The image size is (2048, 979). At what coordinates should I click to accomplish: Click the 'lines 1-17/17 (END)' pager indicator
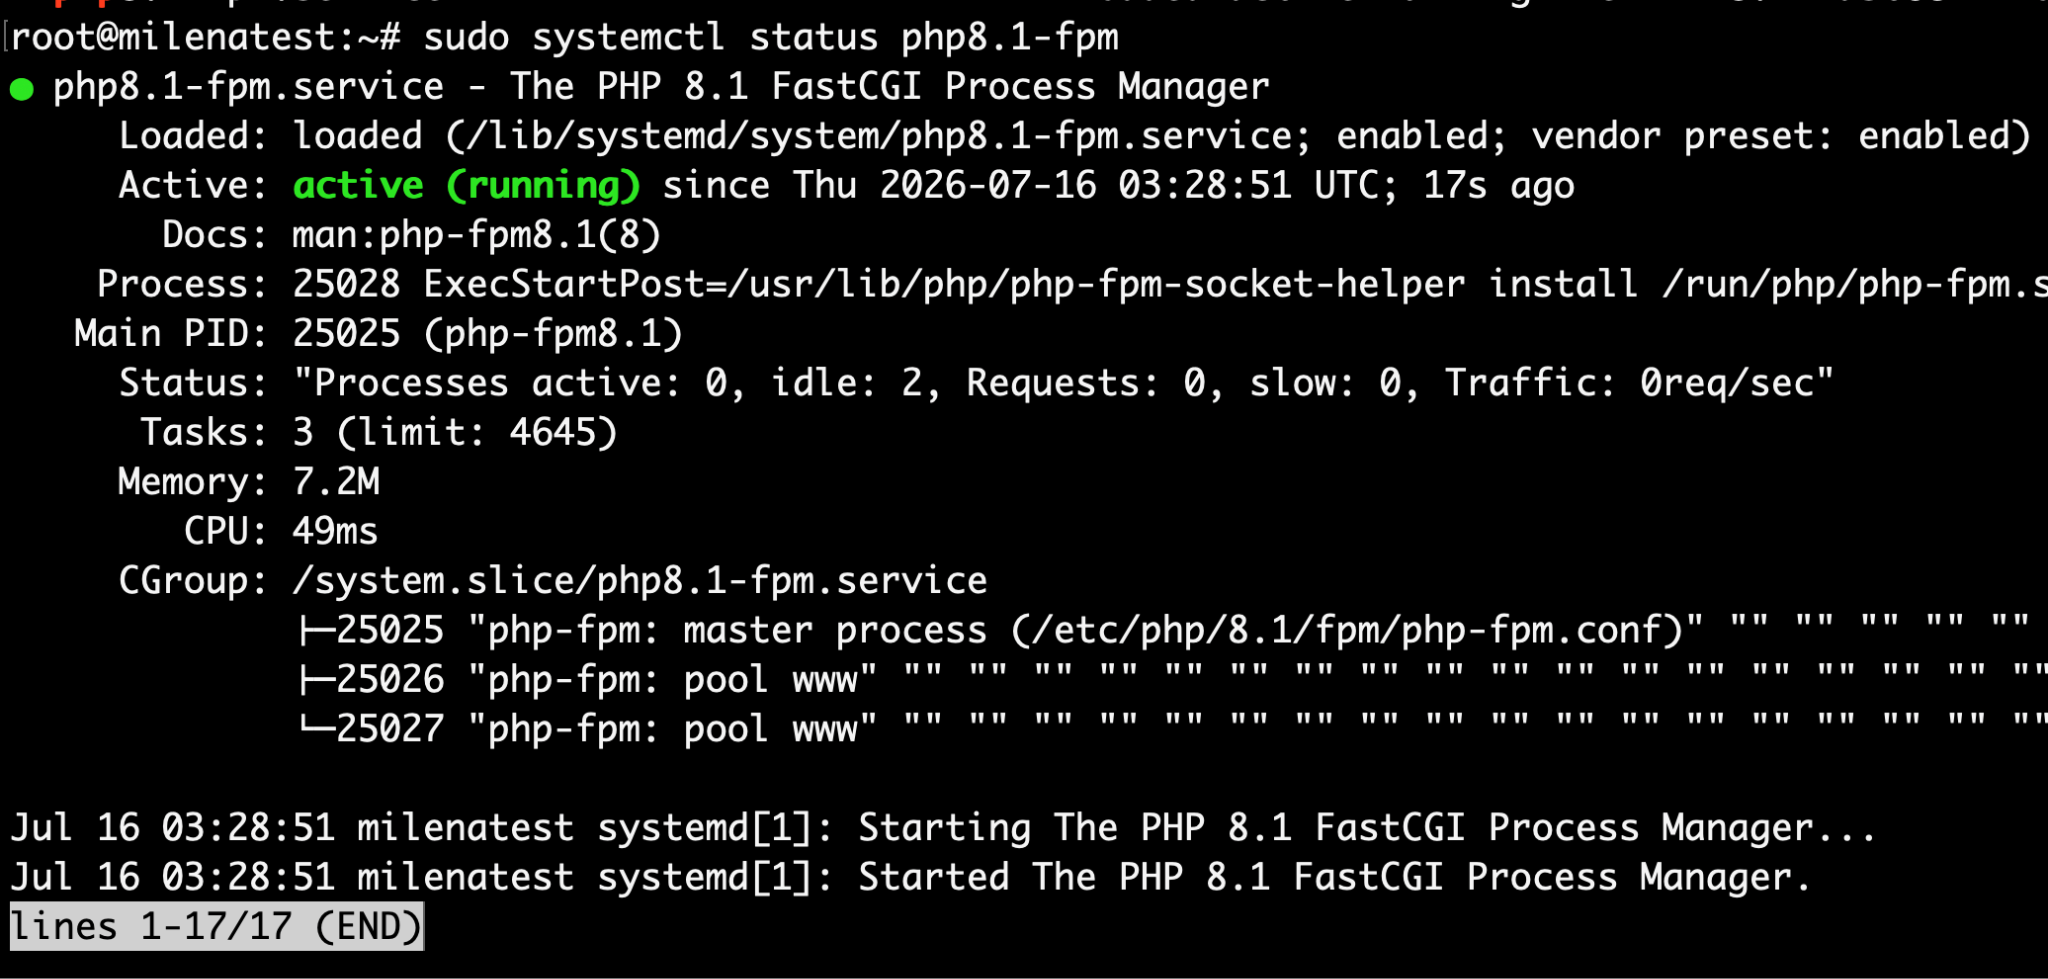(217, 927)
